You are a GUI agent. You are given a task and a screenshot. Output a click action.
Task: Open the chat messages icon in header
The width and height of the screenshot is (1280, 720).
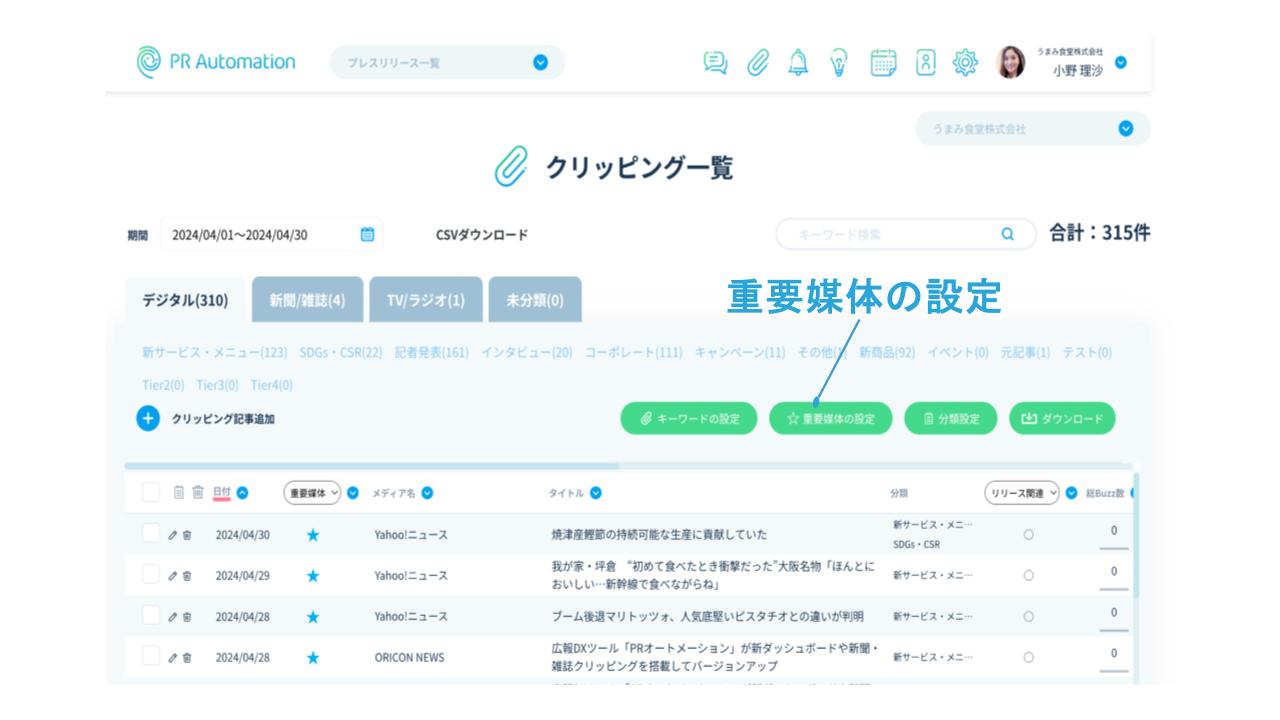tap(715, 62)
